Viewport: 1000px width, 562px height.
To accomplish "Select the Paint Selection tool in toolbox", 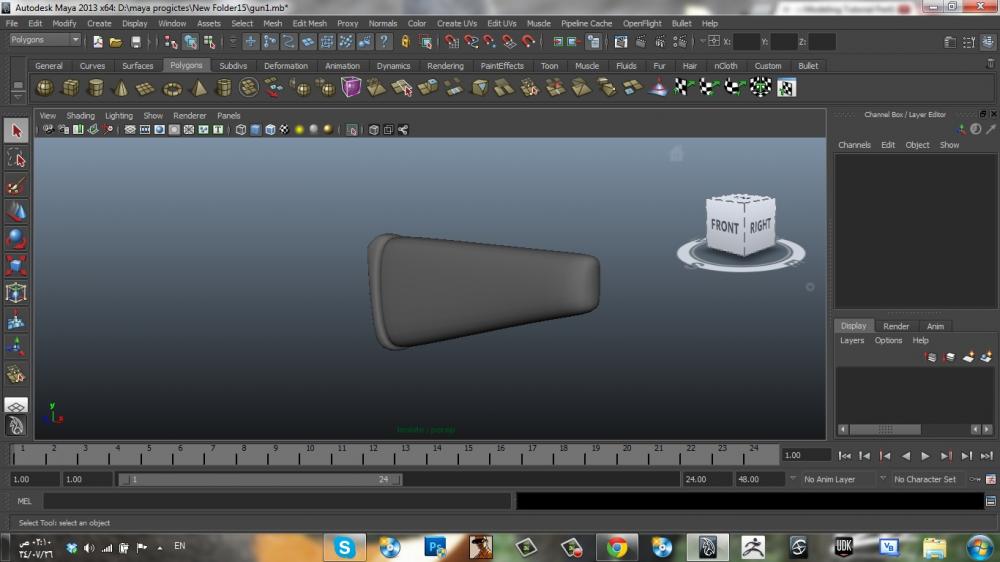I will click(16, 186).
